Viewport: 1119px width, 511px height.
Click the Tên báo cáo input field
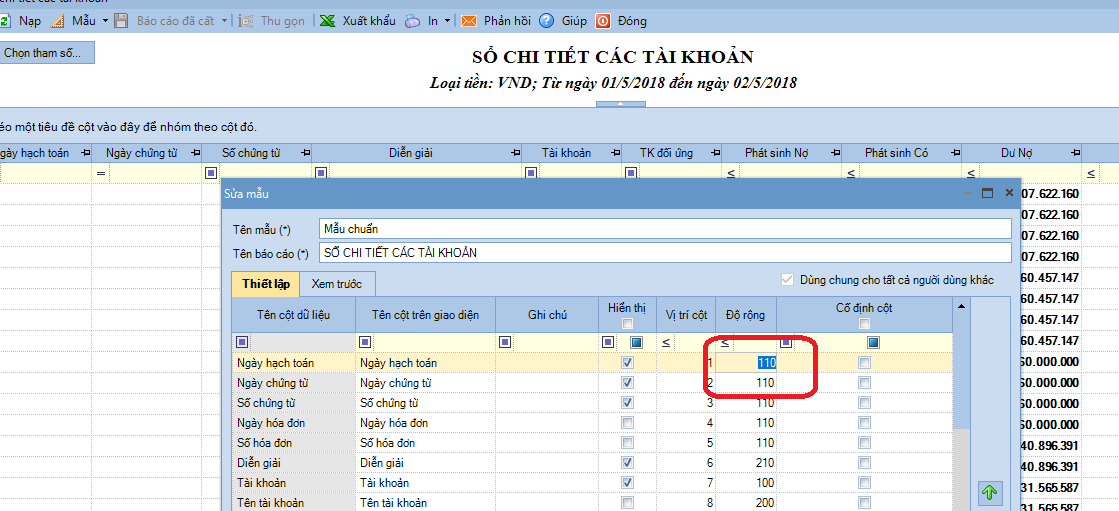tap(665, 252)
